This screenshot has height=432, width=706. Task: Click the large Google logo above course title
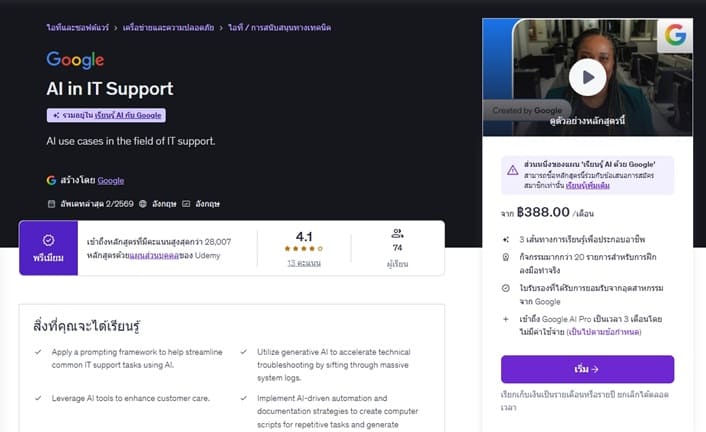click(75, 60)
